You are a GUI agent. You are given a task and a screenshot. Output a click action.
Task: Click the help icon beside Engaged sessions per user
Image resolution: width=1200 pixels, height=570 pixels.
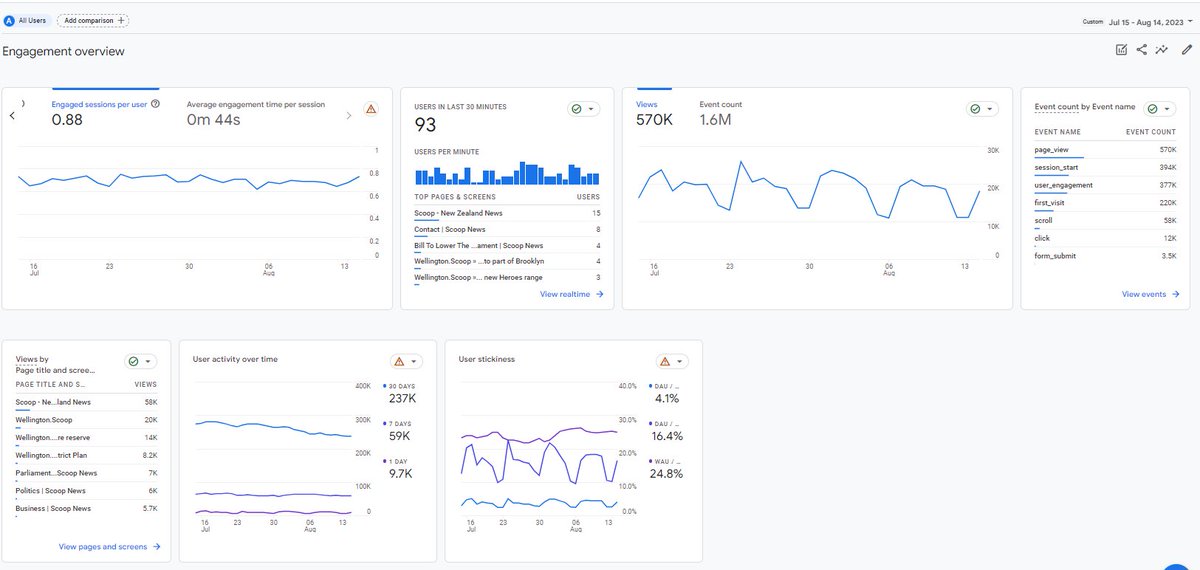pyautogui.click(x=155, y=104)
